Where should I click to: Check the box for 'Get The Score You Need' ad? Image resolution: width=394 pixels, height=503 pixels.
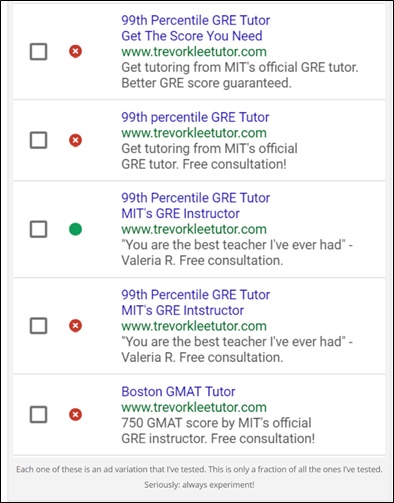(38, 52)
